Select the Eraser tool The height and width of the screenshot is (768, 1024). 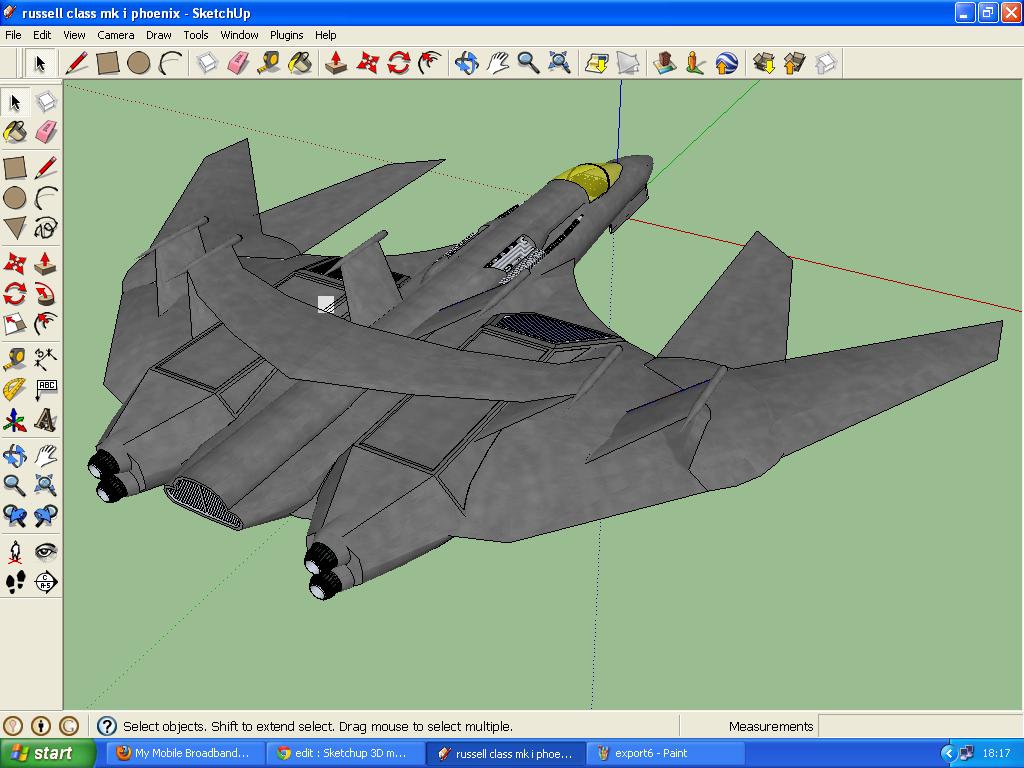(x=238, y=63)
